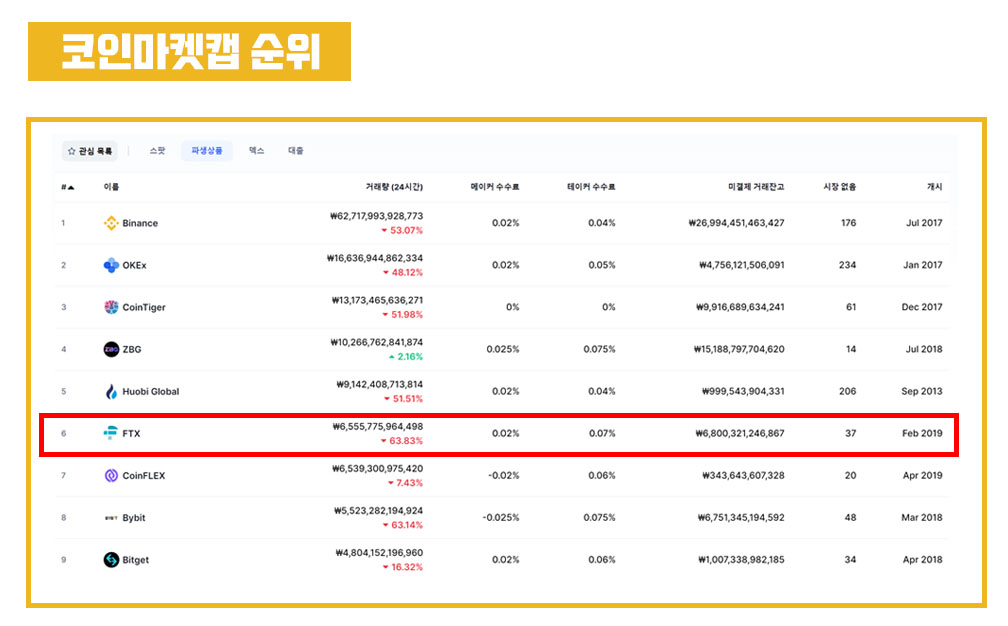Open the FTX exchange link
Screen dimensions: 1008x626
click(x=131, y=434)
